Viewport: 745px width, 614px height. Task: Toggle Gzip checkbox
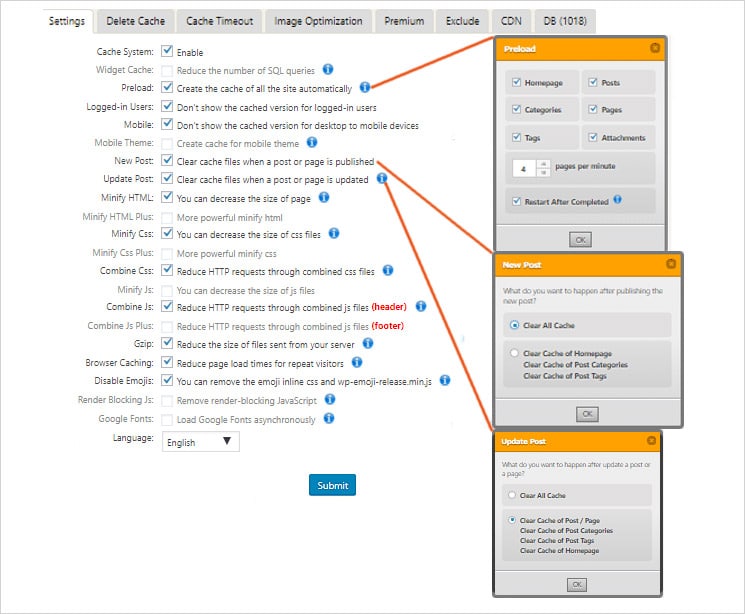pos(167,342)
